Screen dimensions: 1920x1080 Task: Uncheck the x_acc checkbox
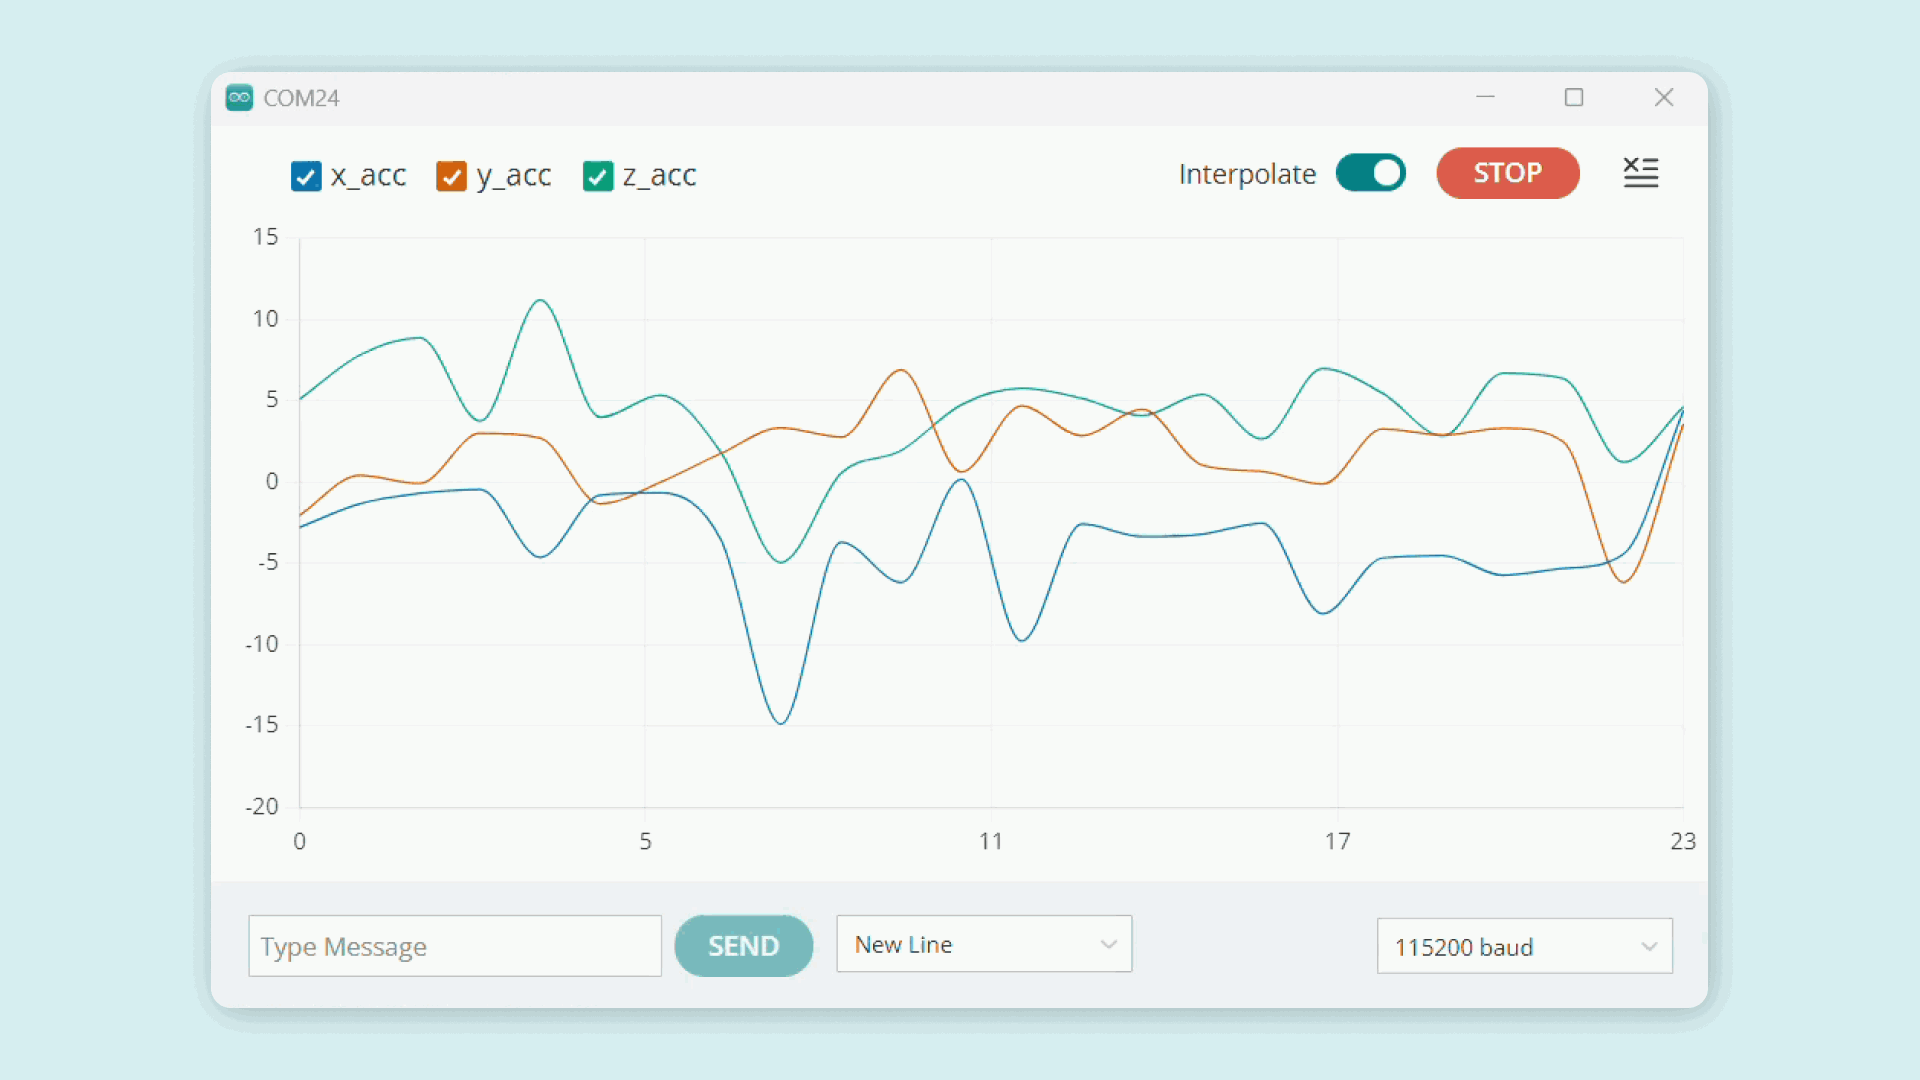click(306, 176)
